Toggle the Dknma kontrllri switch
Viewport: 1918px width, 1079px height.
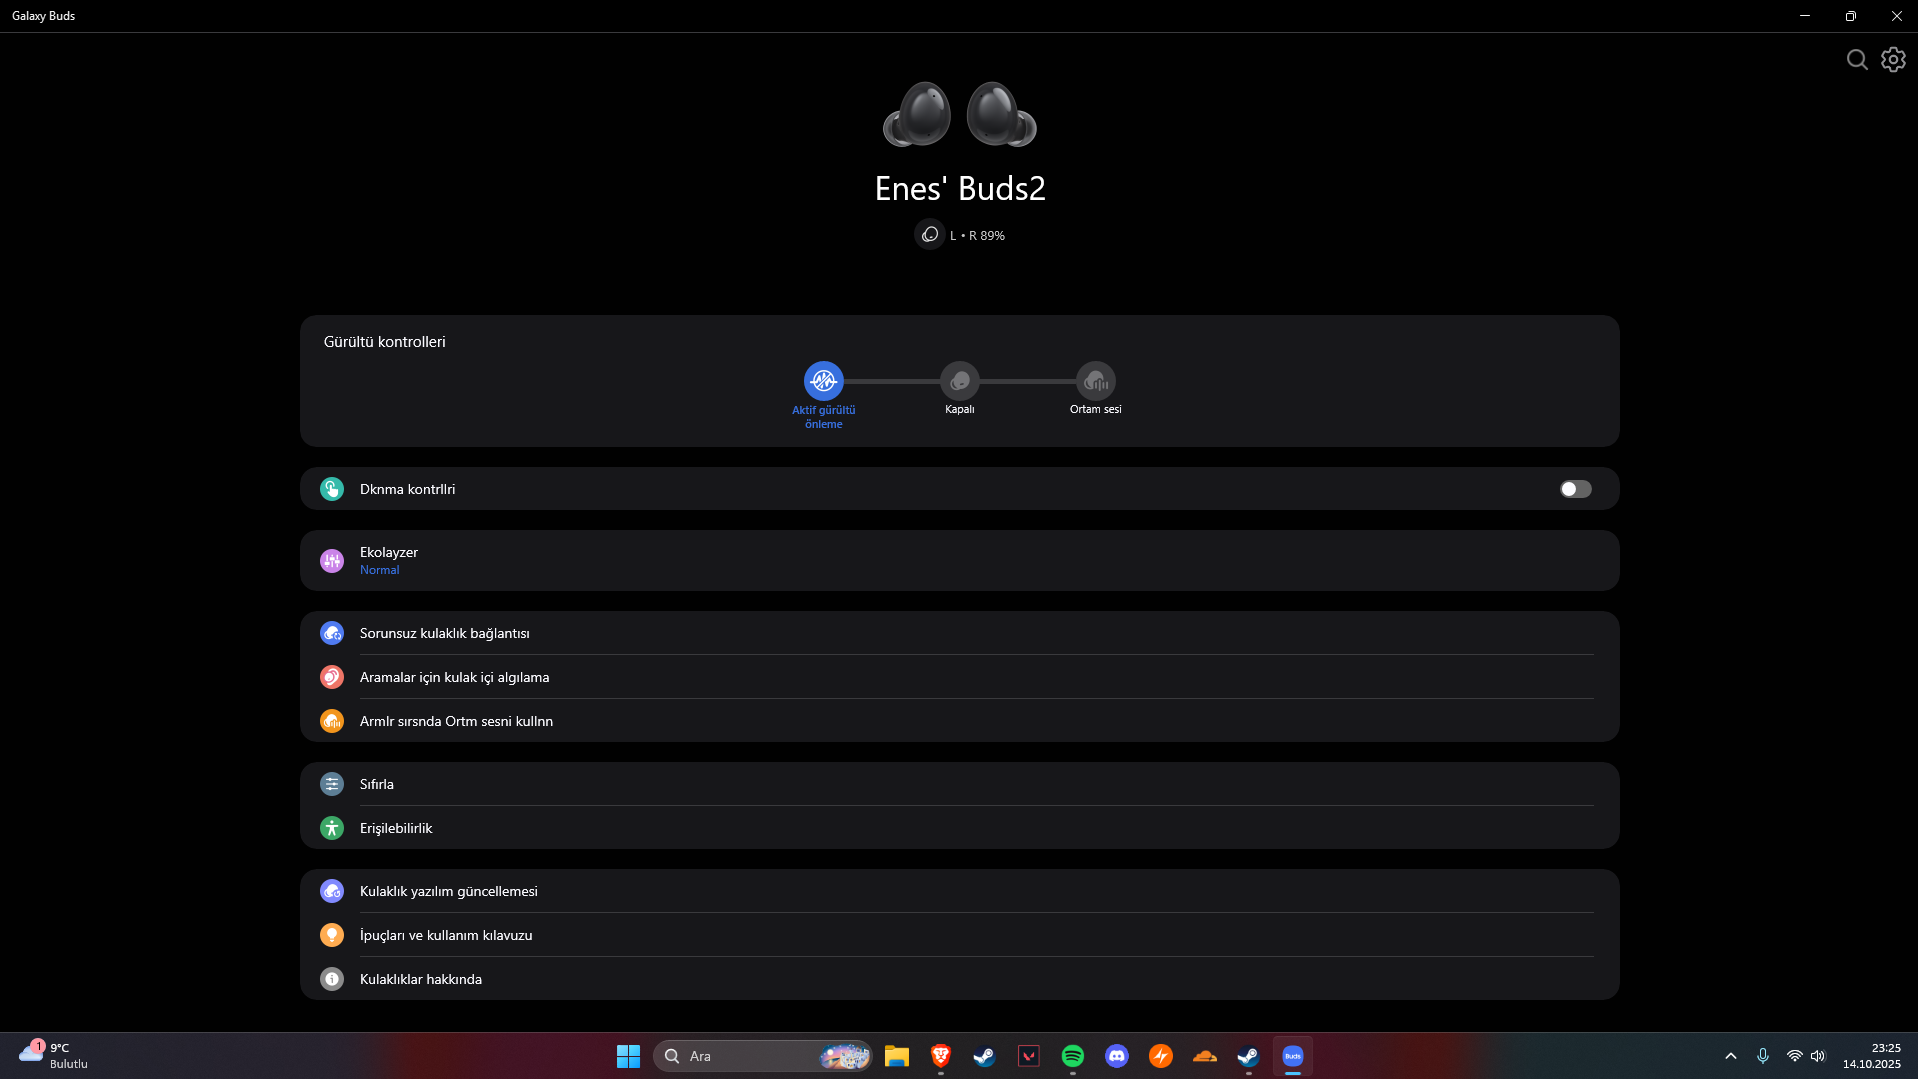pyautogui.click(x=1575, y=489)
